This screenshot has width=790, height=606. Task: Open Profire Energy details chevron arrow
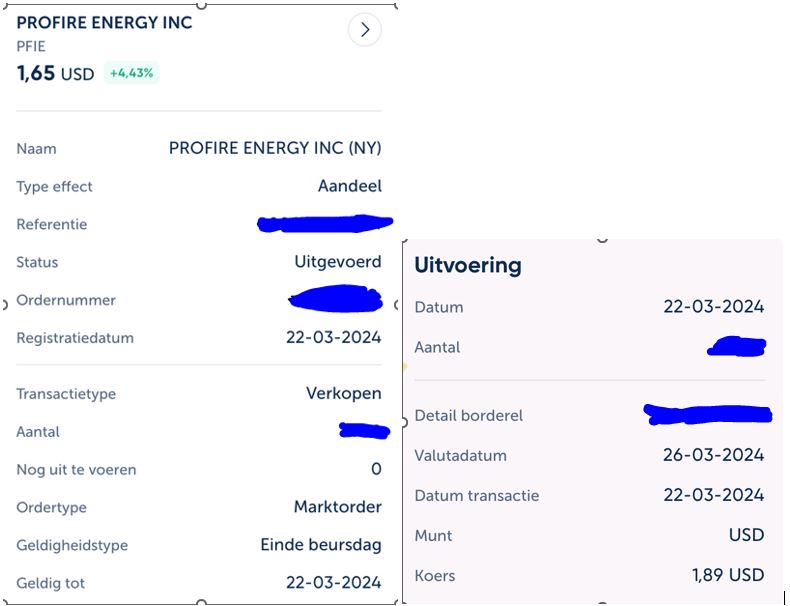(365, 30)
